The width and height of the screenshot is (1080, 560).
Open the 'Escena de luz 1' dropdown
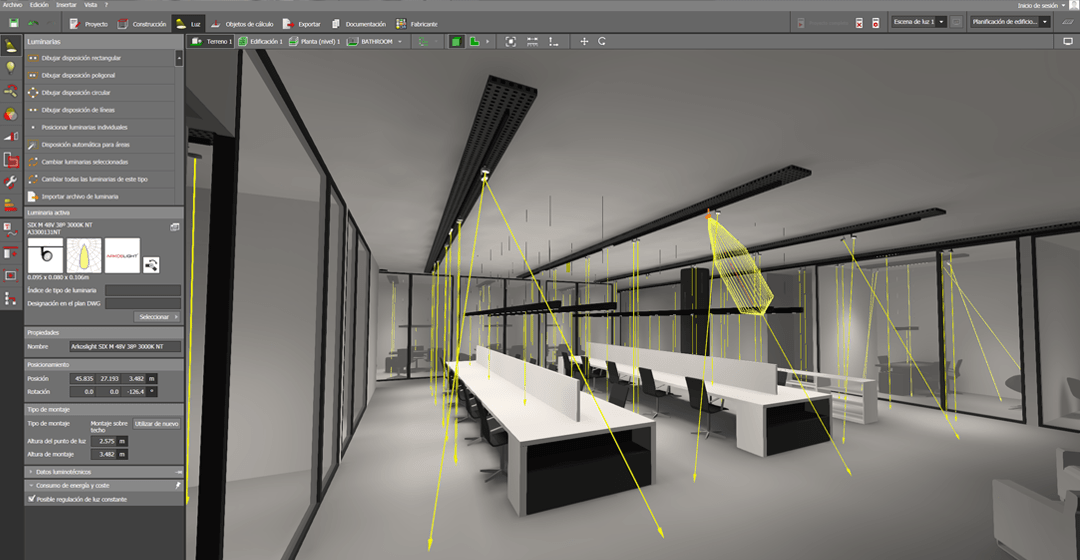pos(917,21)
